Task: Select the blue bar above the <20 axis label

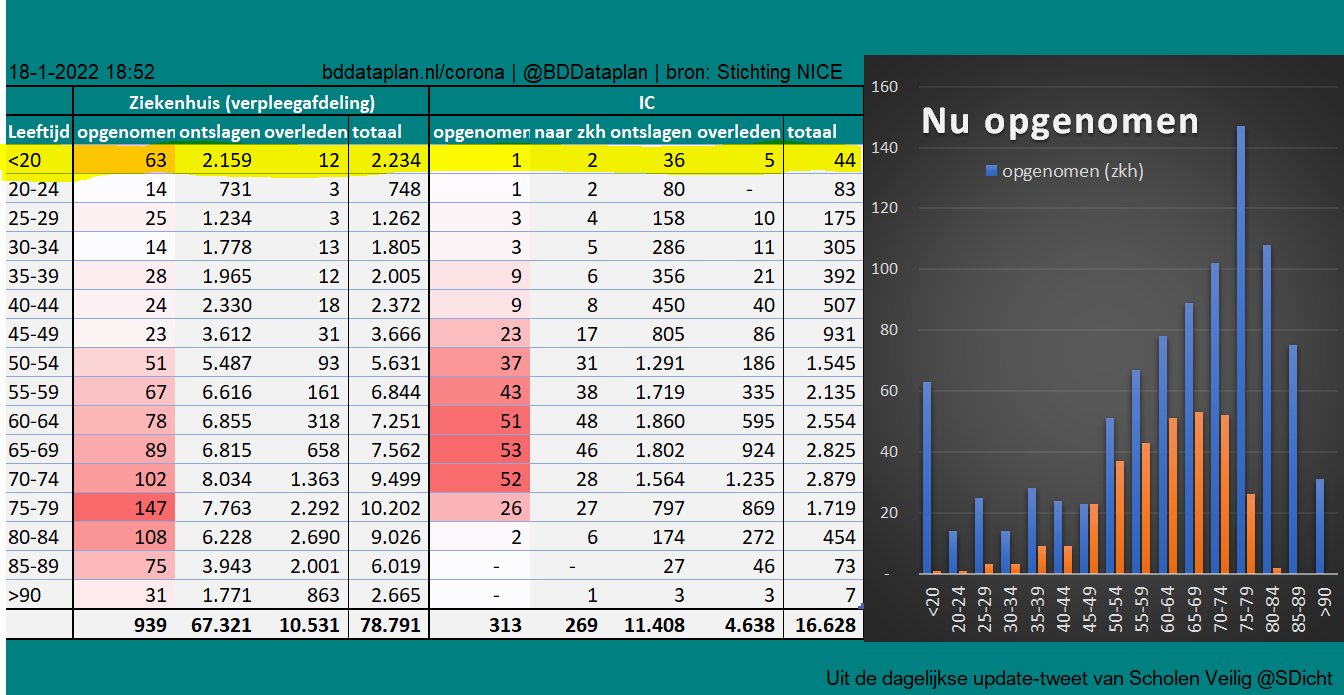Action: 926,478
